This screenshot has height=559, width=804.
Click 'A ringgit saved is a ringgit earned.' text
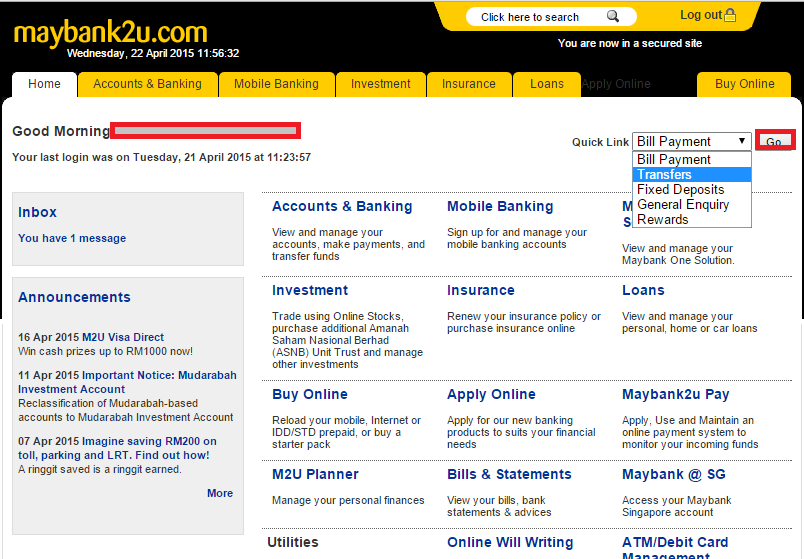pos(100,469)
